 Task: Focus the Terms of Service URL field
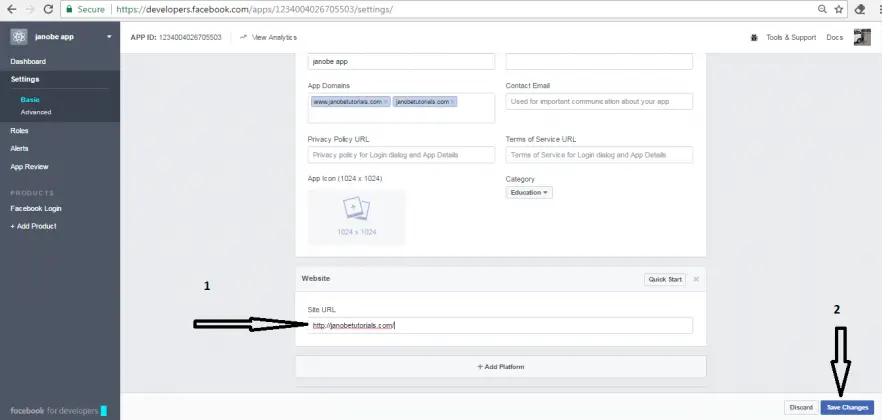coord(599,155)
